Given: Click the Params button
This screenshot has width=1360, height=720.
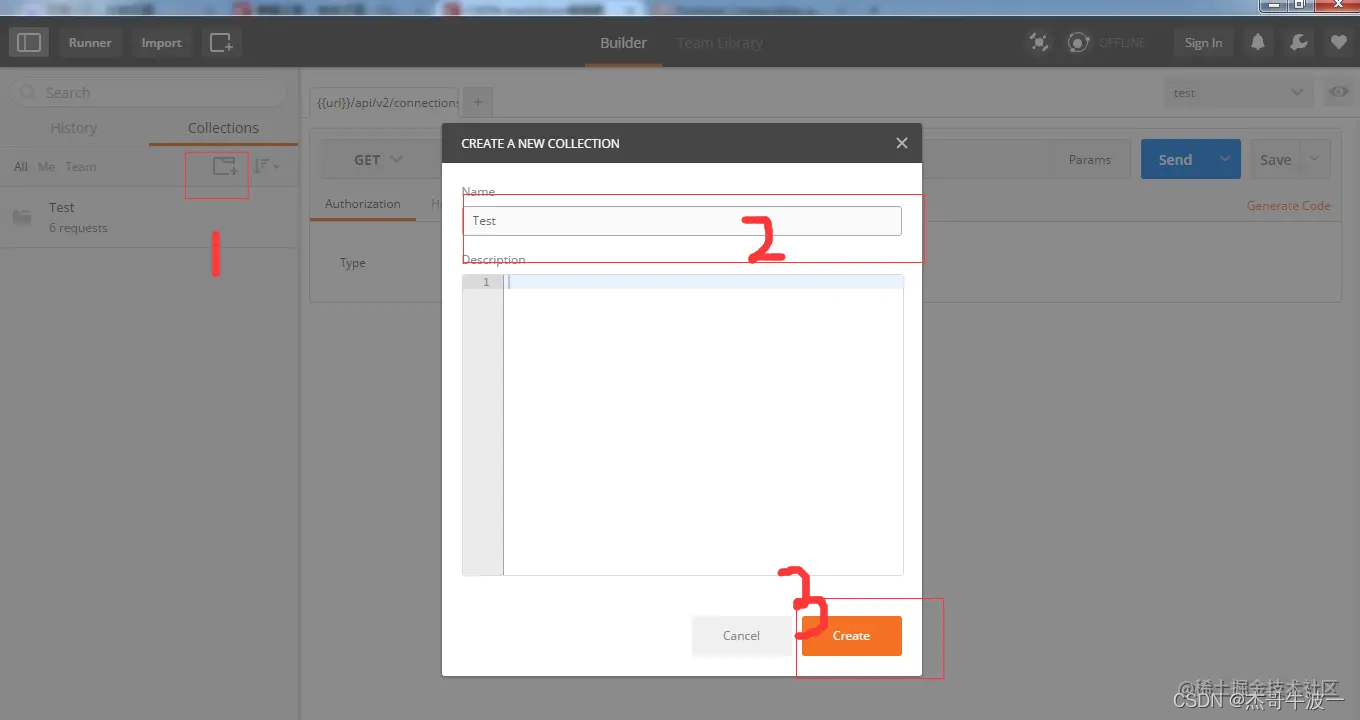Looking at the screenshot, I should point(1090,160).
